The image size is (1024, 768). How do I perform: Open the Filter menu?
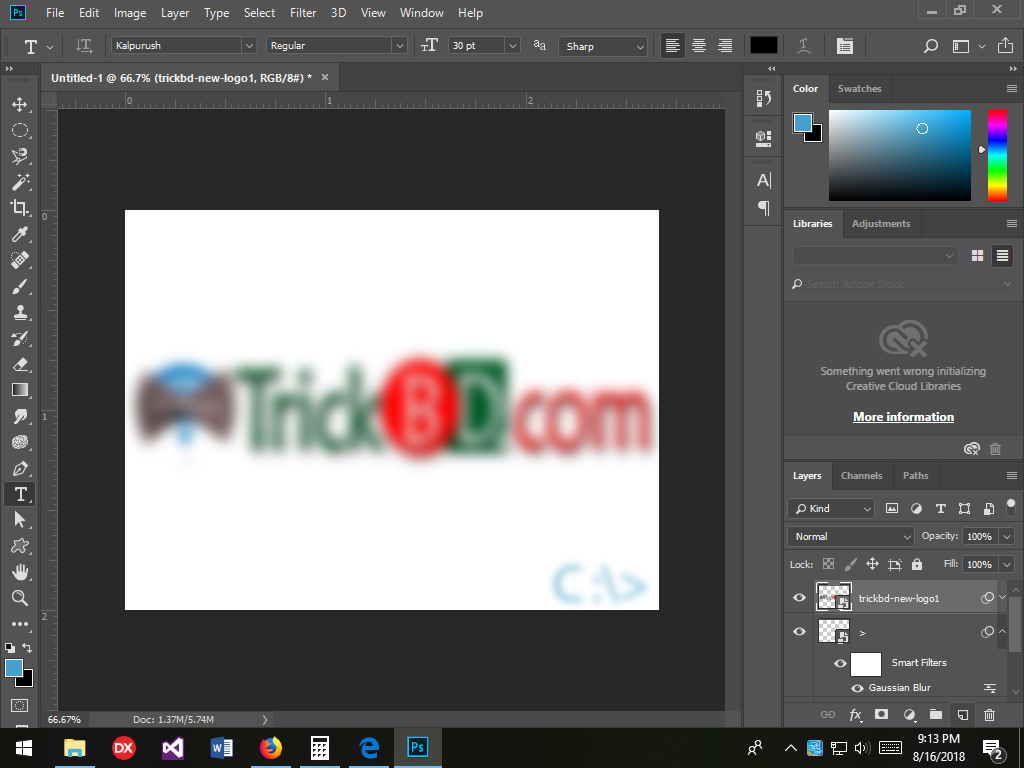click(303, 13)
